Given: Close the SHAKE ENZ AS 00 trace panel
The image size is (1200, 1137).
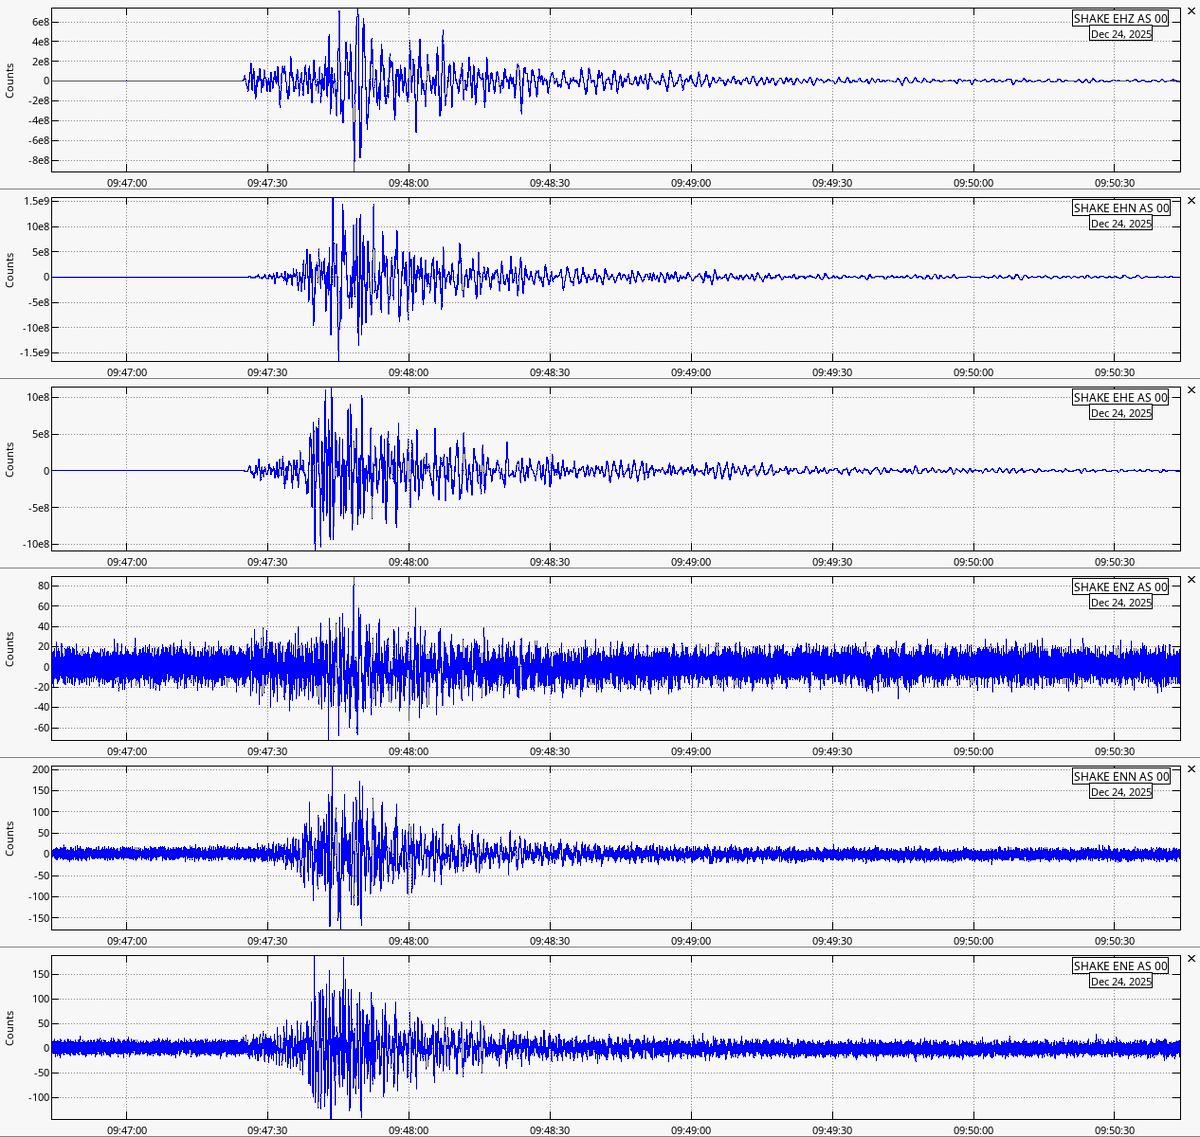Looking at the screenshot, I should [x=1191, y=580].
